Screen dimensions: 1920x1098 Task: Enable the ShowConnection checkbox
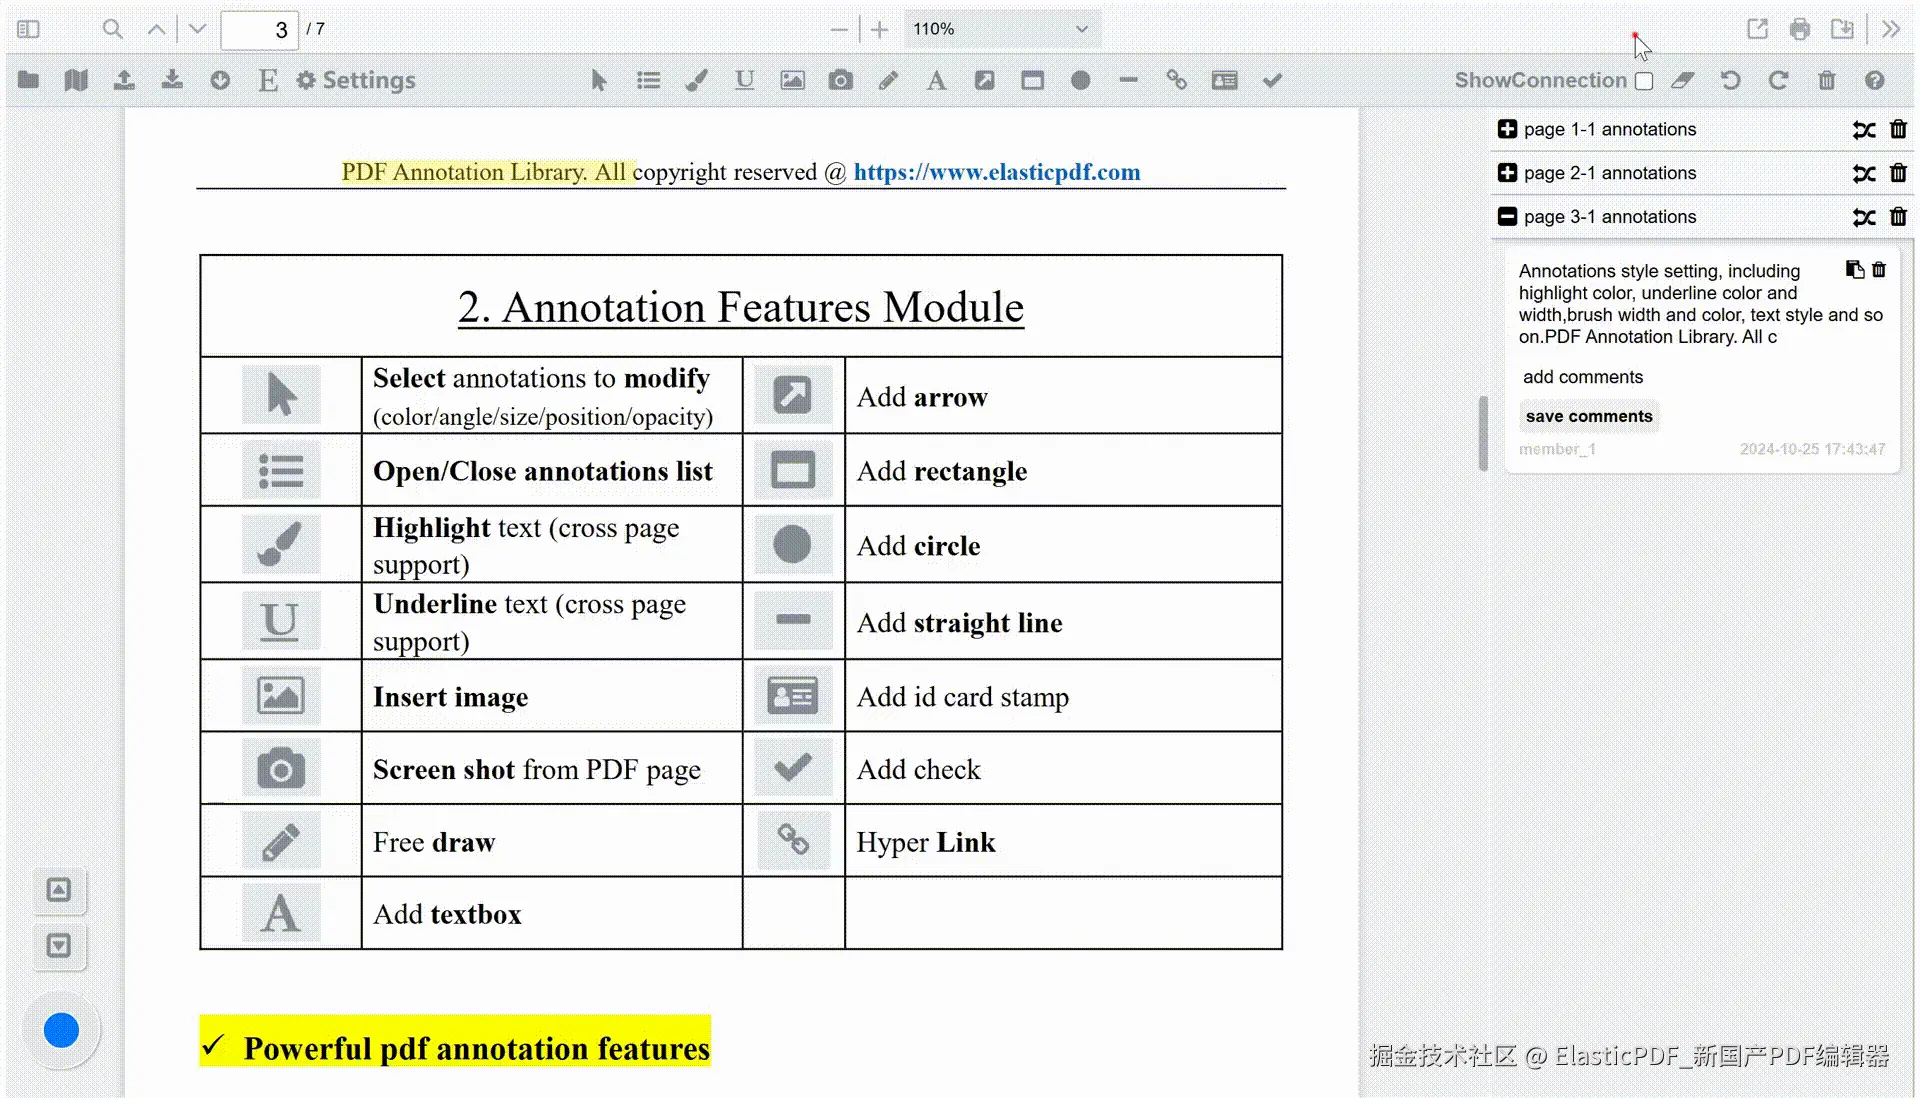pyautogui.click(x=1644, y=81)
